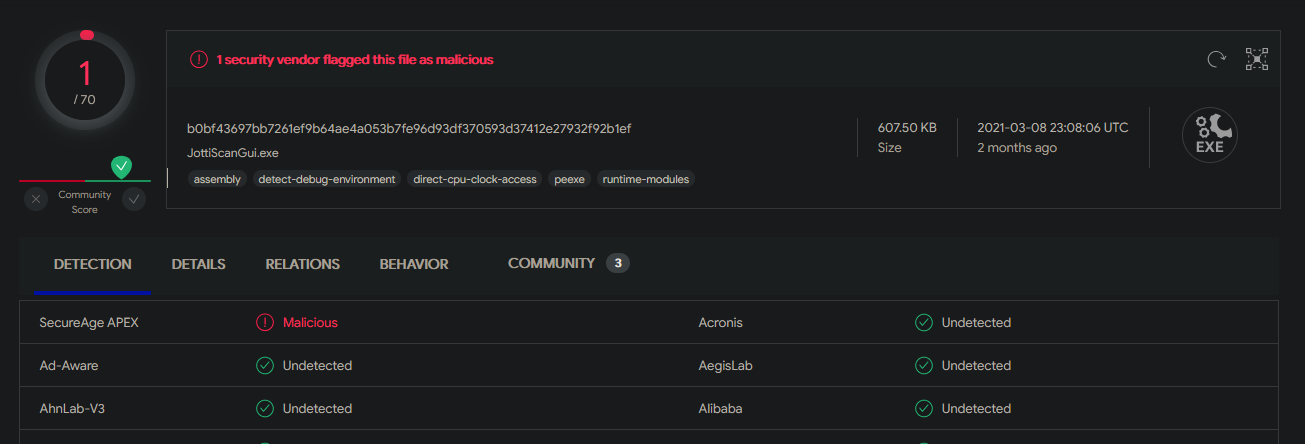Click the direct-cpu-clock-access tag
The height and width of the screenshot is (444, 1305).
[x=475, y=179]
